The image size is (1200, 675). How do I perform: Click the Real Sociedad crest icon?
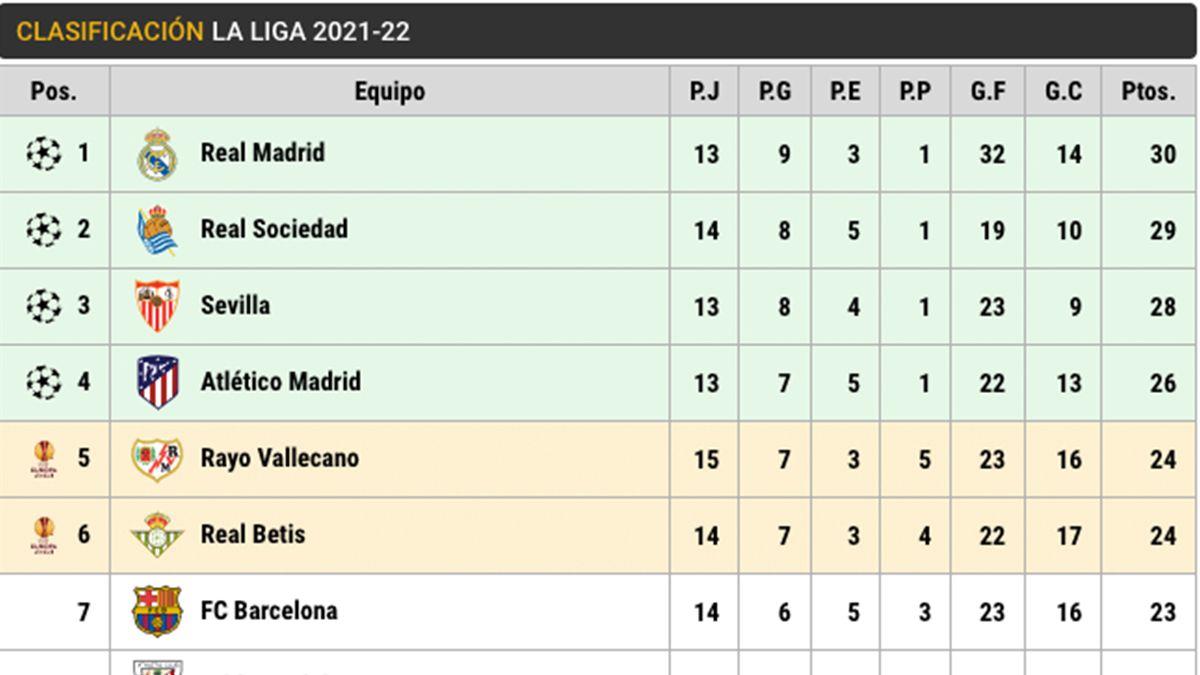[157, 230]
